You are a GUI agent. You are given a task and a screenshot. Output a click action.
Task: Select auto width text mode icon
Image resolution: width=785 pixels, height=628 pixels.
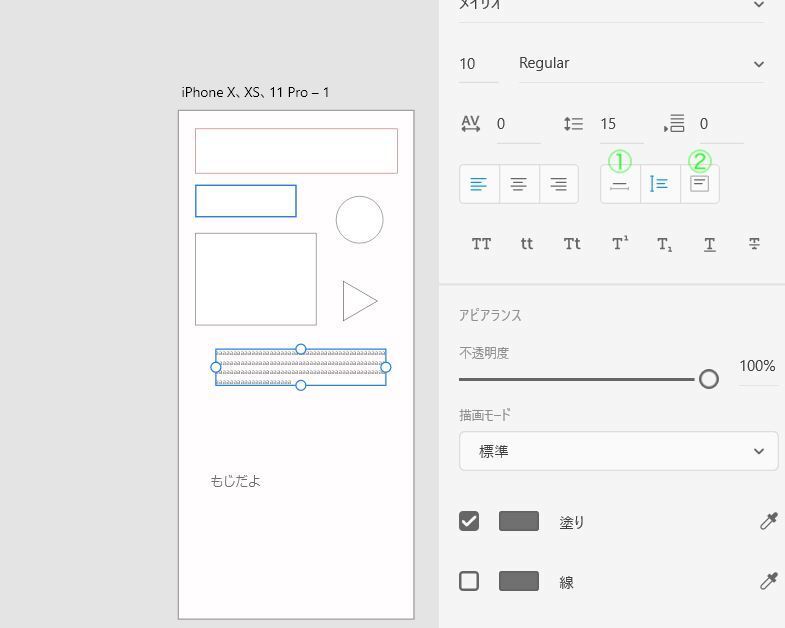pyautogui.click(x=620, y=184)
